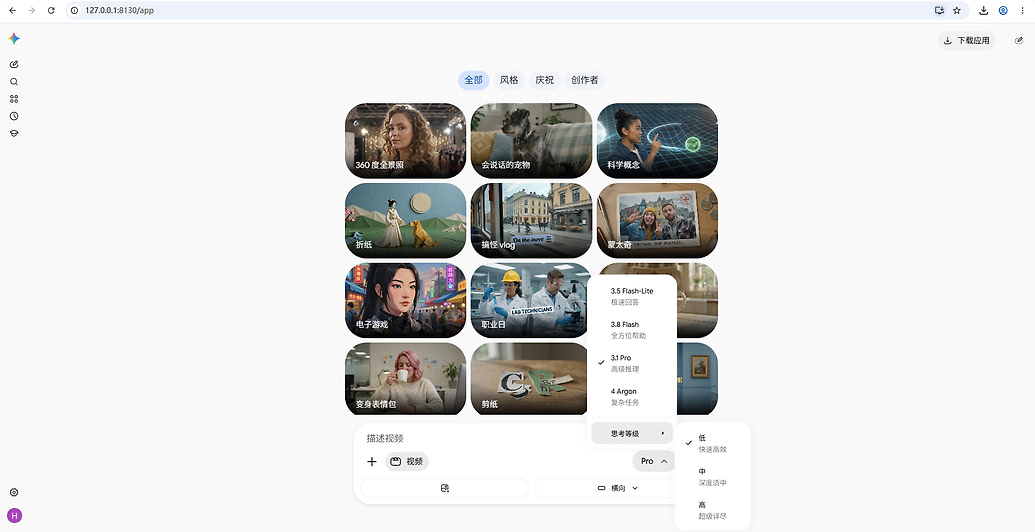Click the site info icon in address bar
The height and width of the screenshot is (532, 1035).
75,11
